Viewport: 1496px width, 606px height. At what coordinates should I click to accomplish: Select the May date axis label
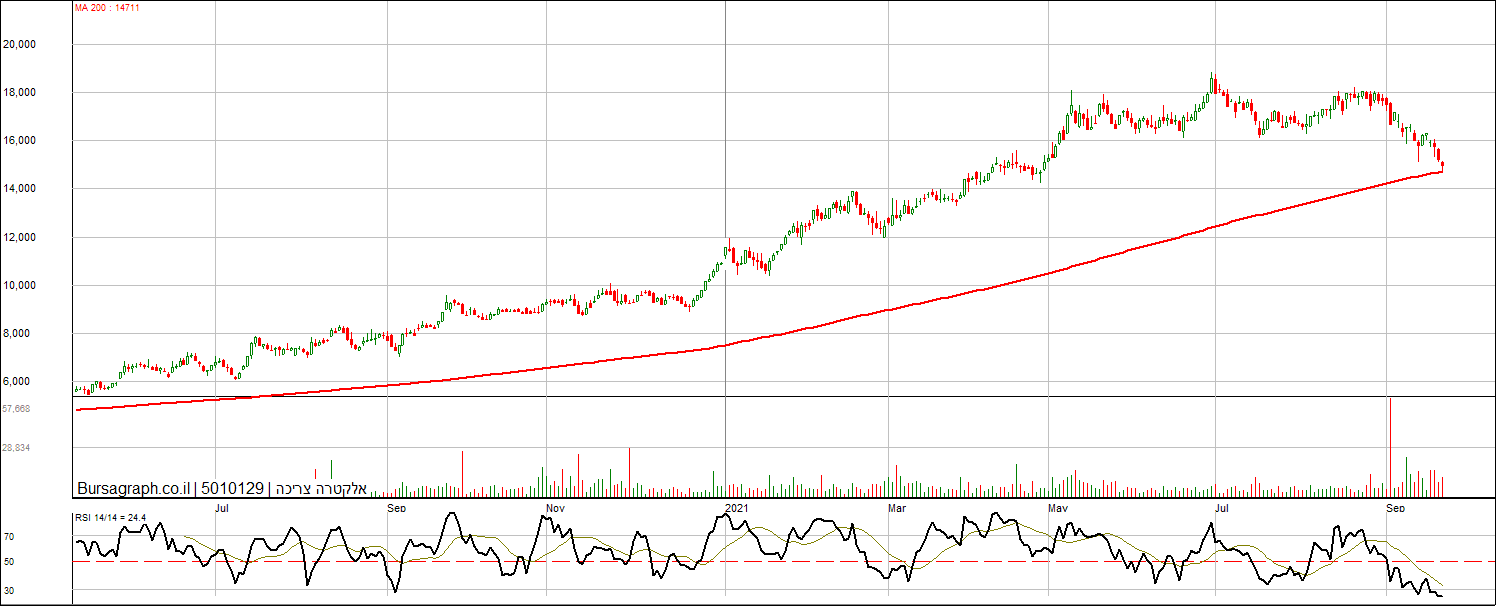(x=1059, y=508)
